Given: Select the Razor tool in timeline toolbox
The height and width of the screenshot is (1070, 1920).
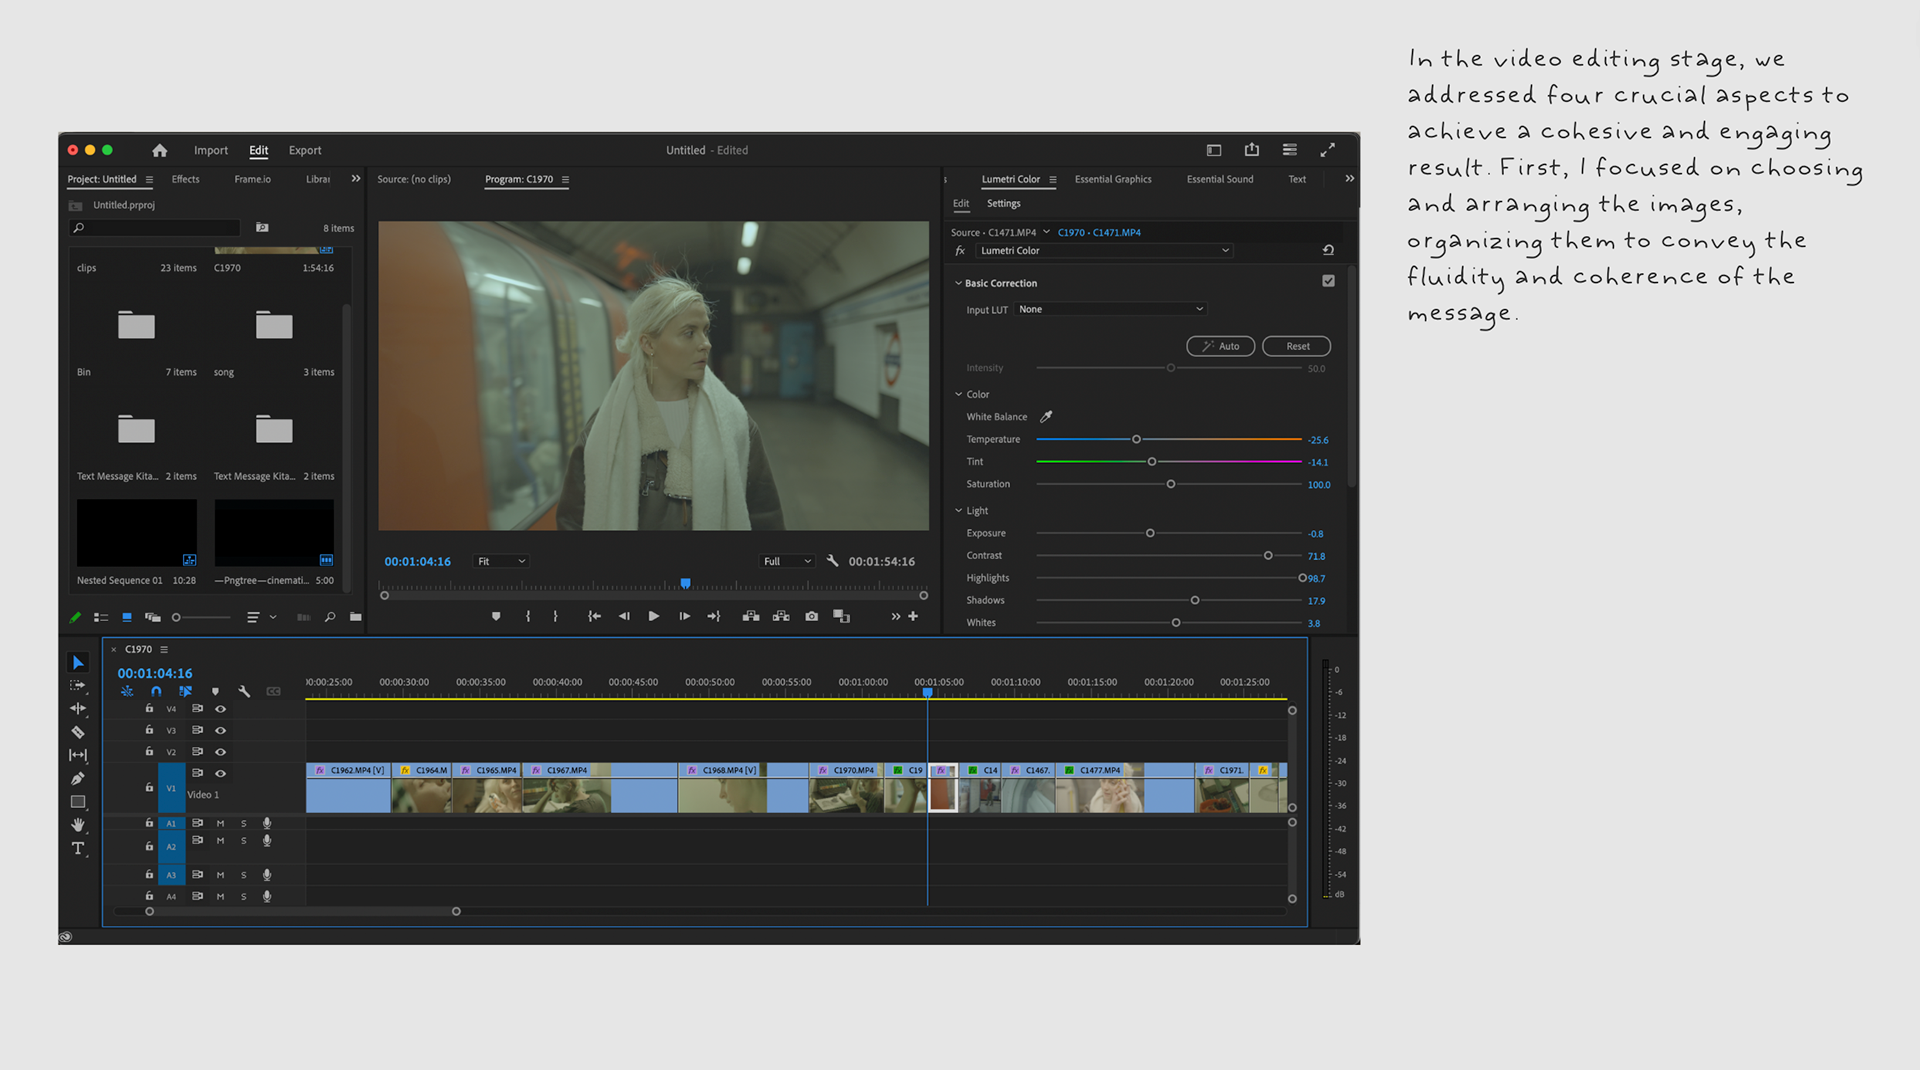Looking at the screenshot, I should coord(78,732).
